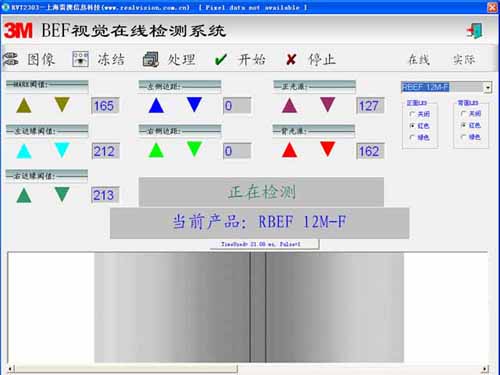Image resolution: width=500 pixels, height=375 pixels.
Task: Click the MARK阈值 value field 165
Action: coord(105,106)
